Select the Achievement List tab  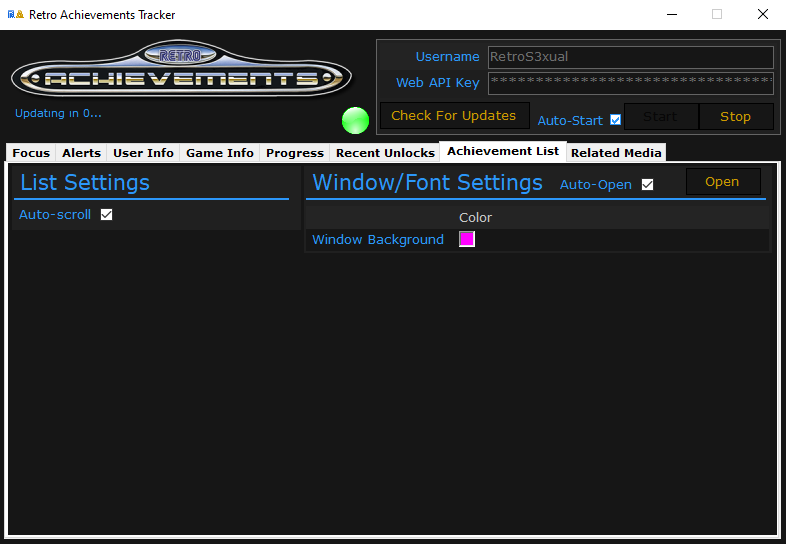pos(503,151)
